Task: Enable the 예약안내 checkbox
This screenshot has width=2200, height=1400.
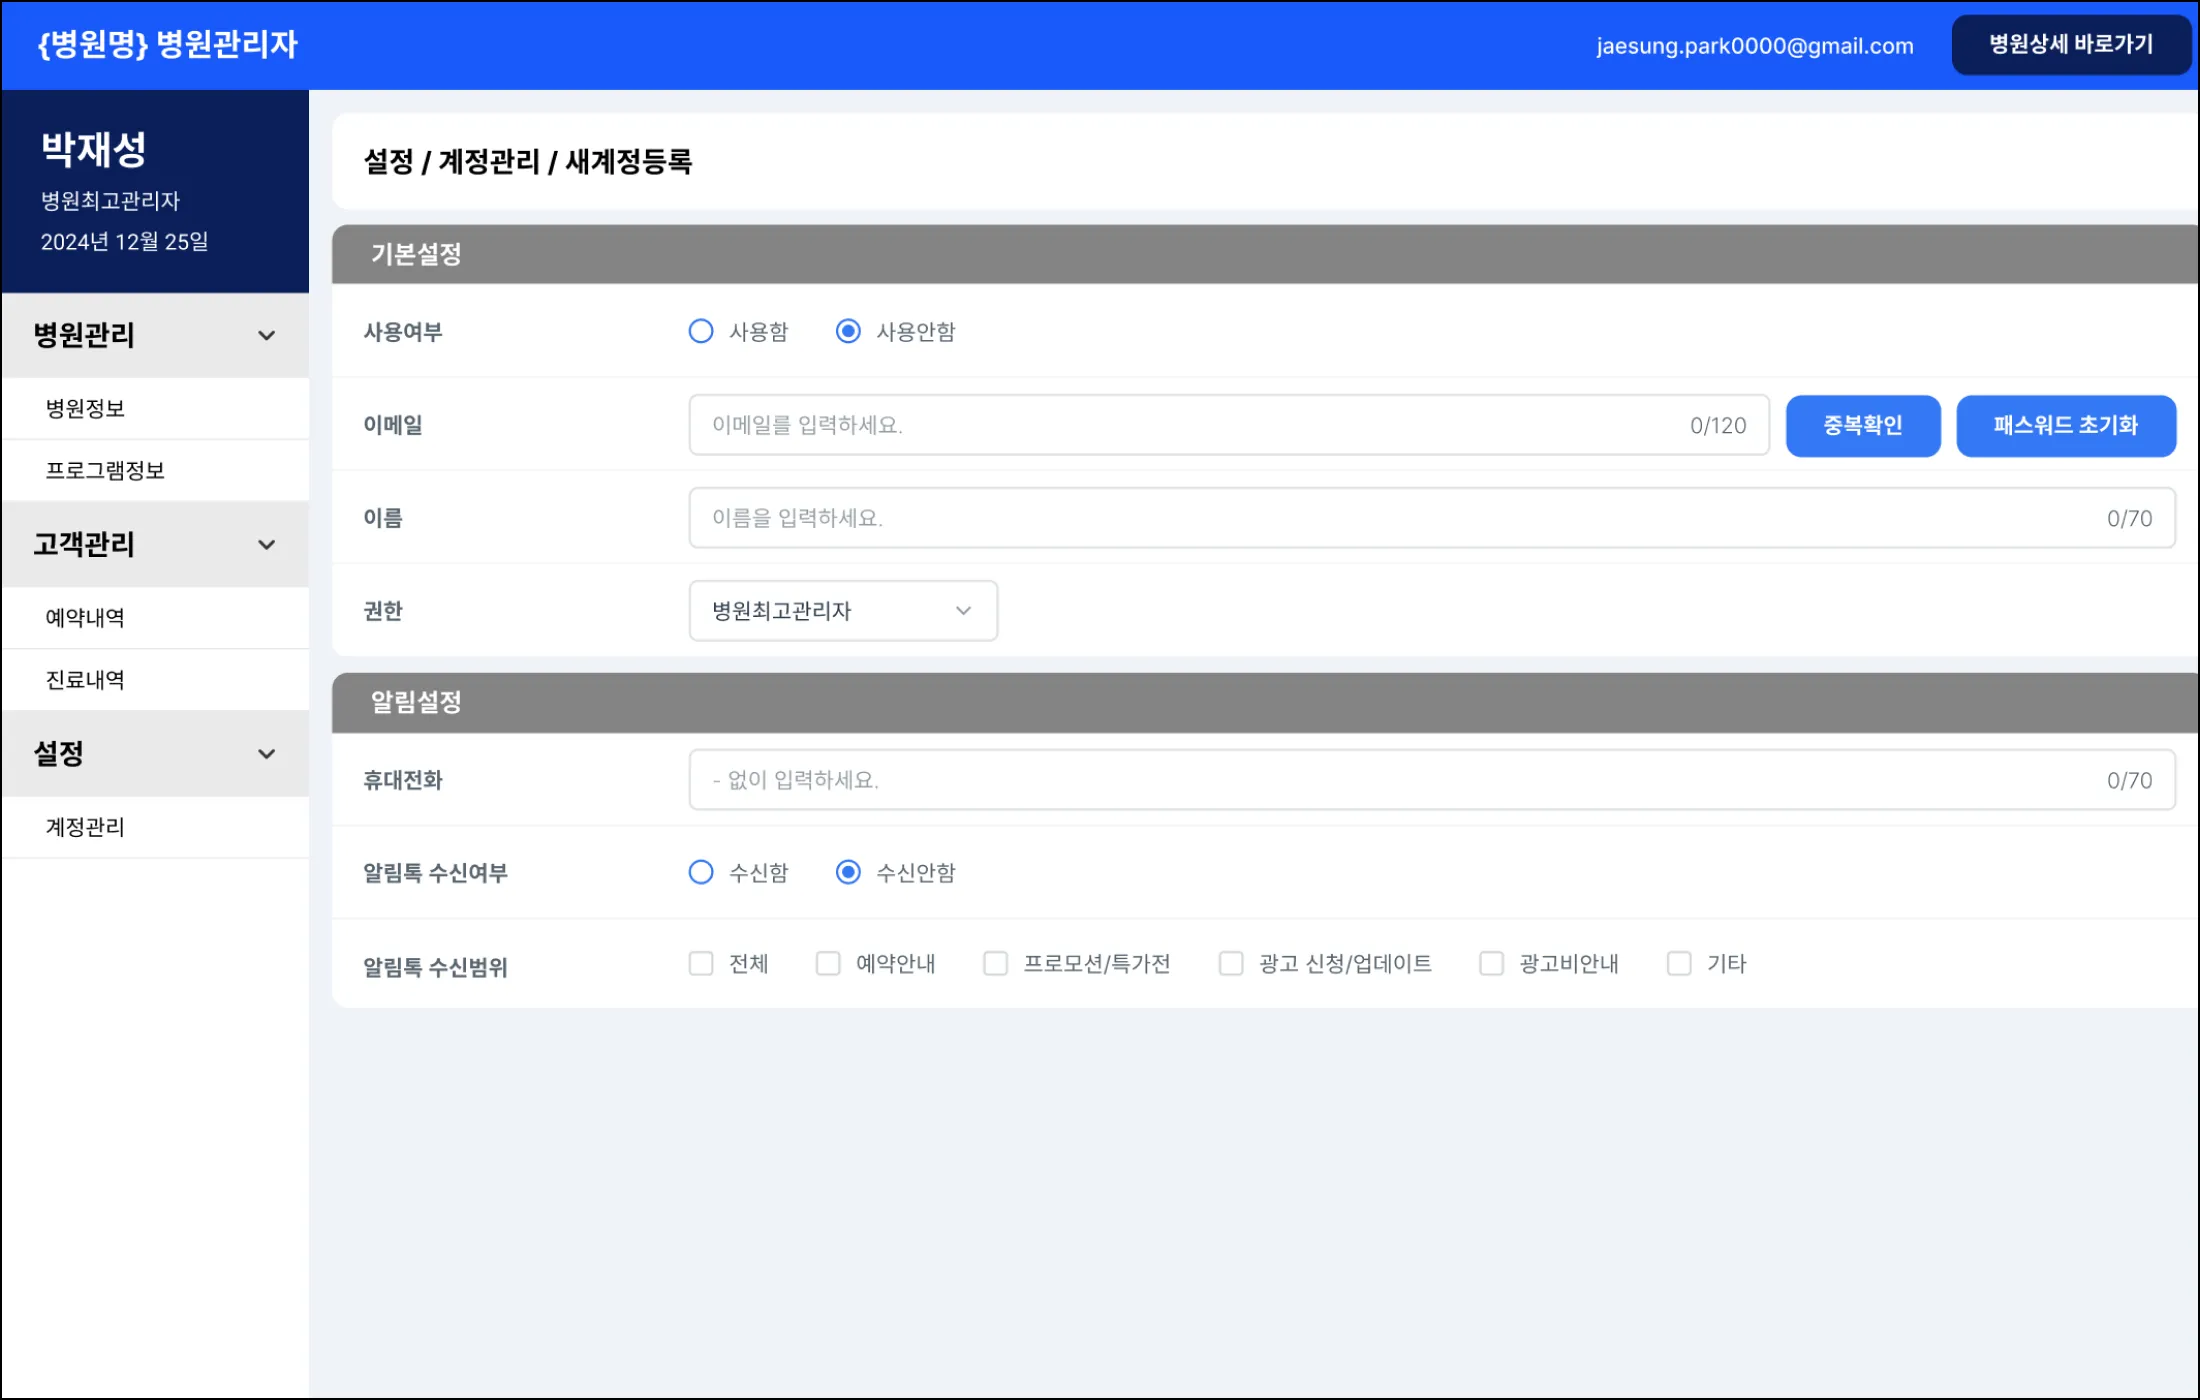Action: (x=828, y=964)
